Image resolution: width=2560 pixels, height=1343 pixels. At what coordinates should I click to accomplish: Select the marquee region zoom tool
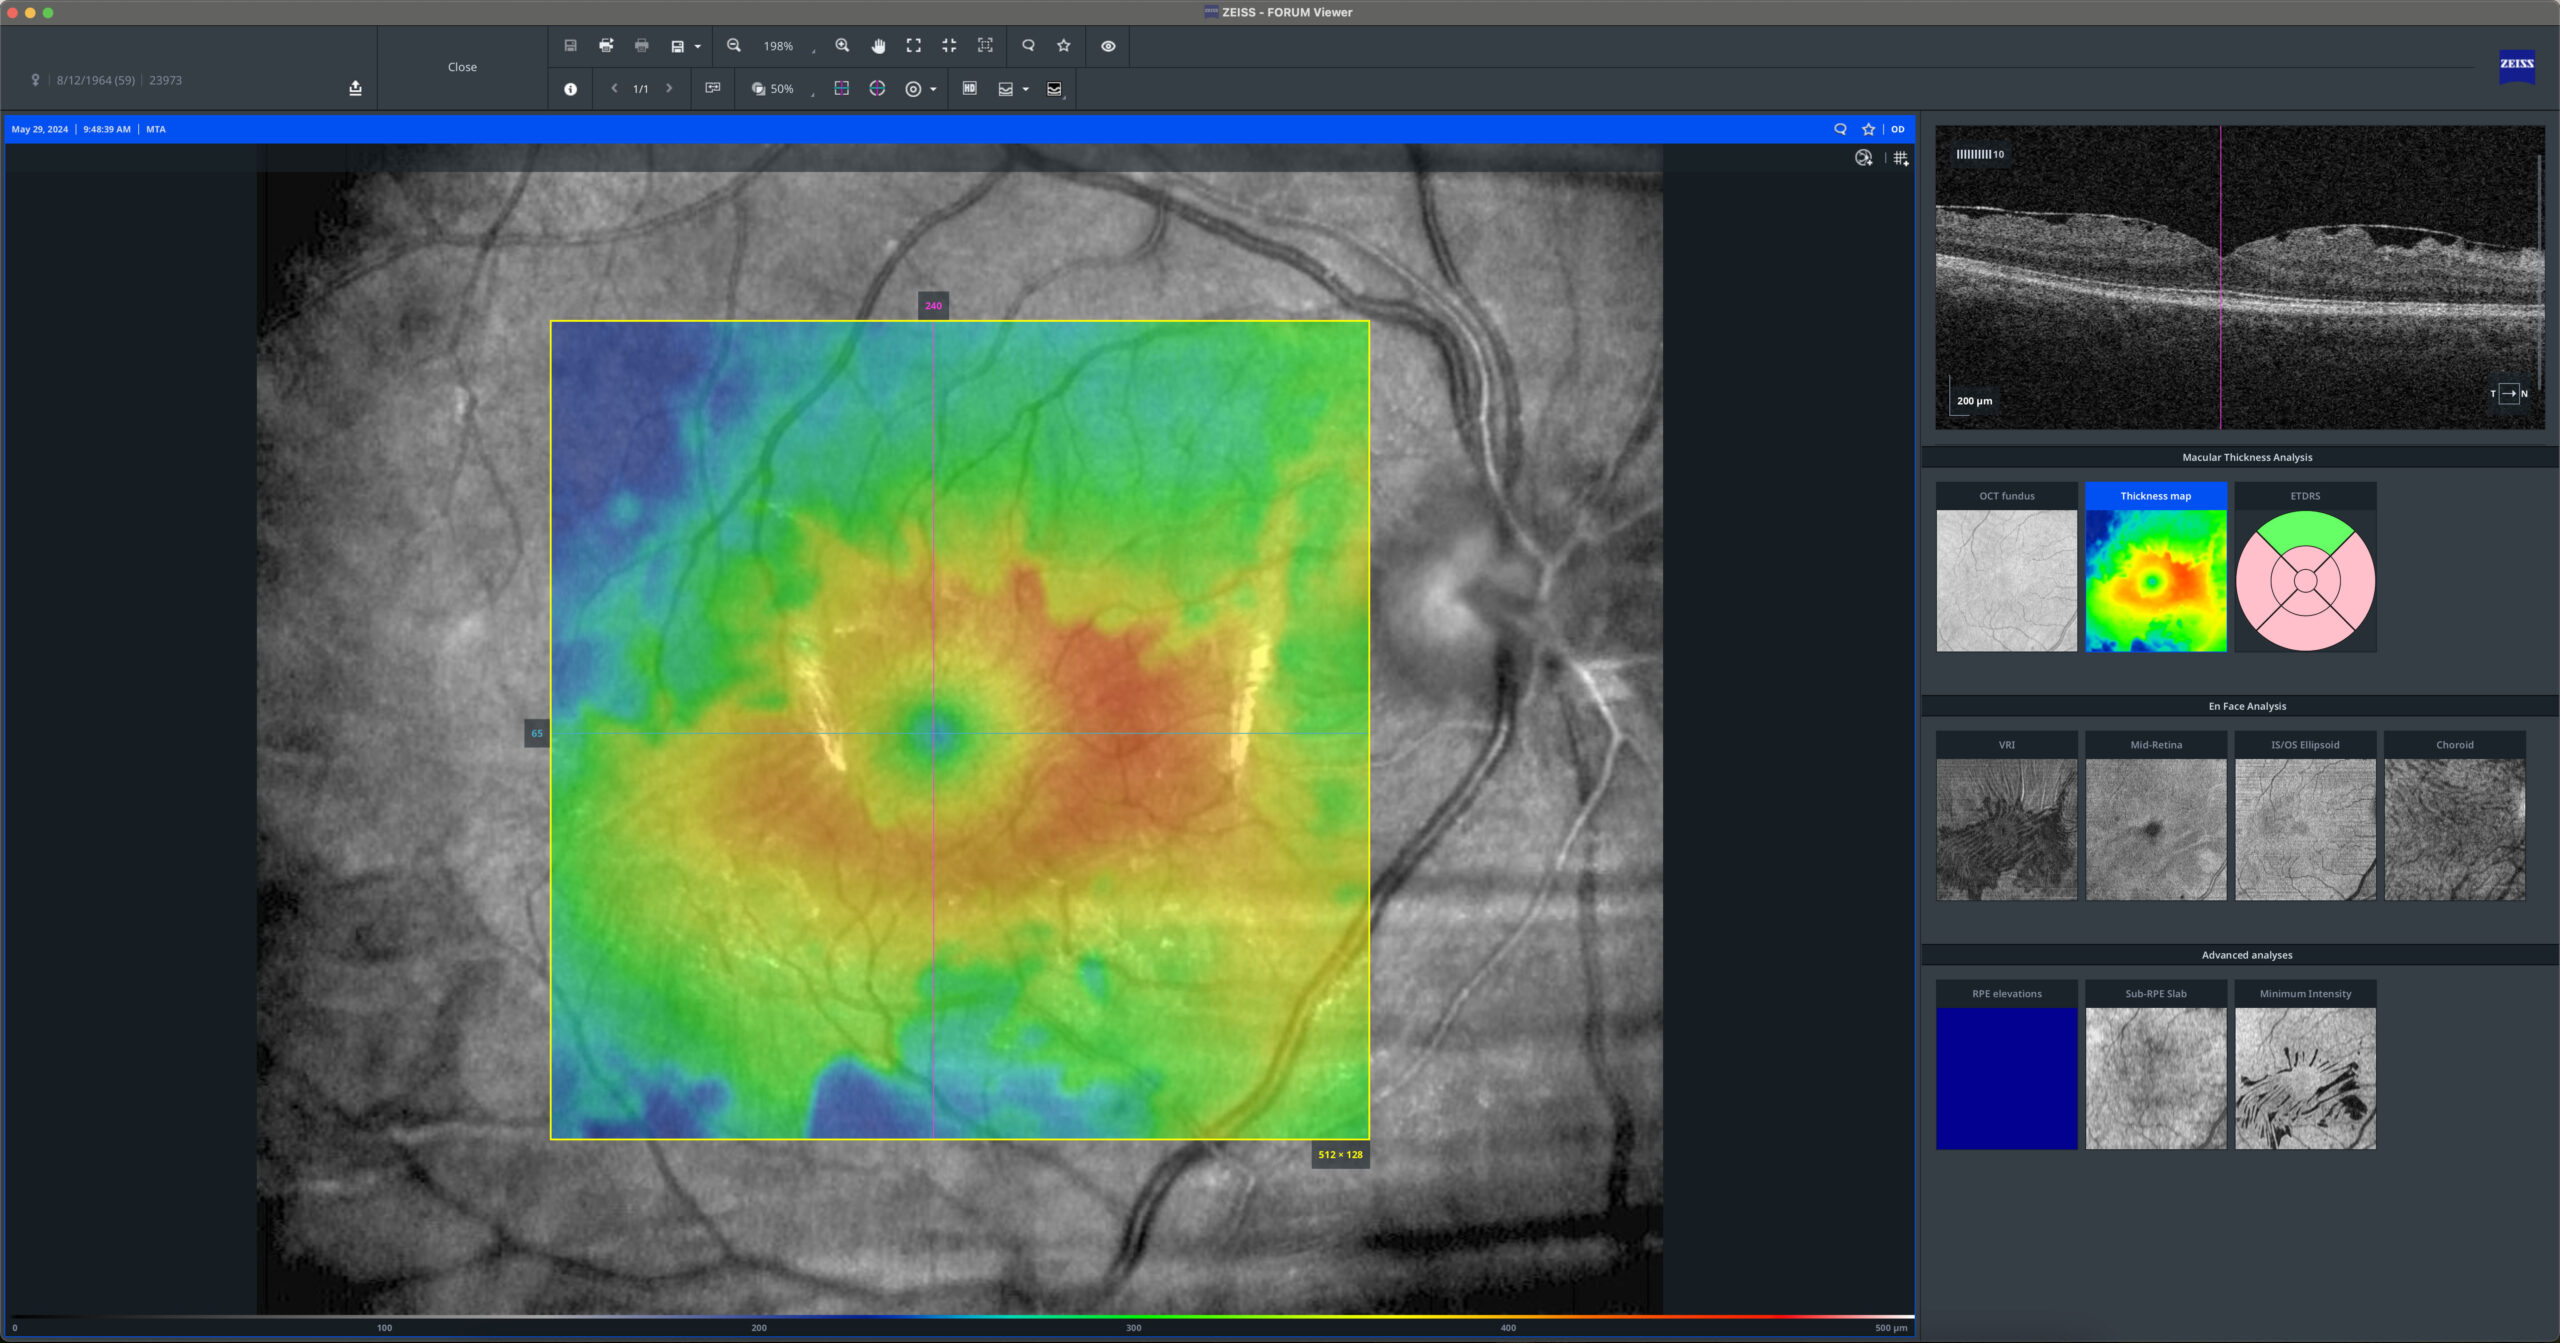985,45
